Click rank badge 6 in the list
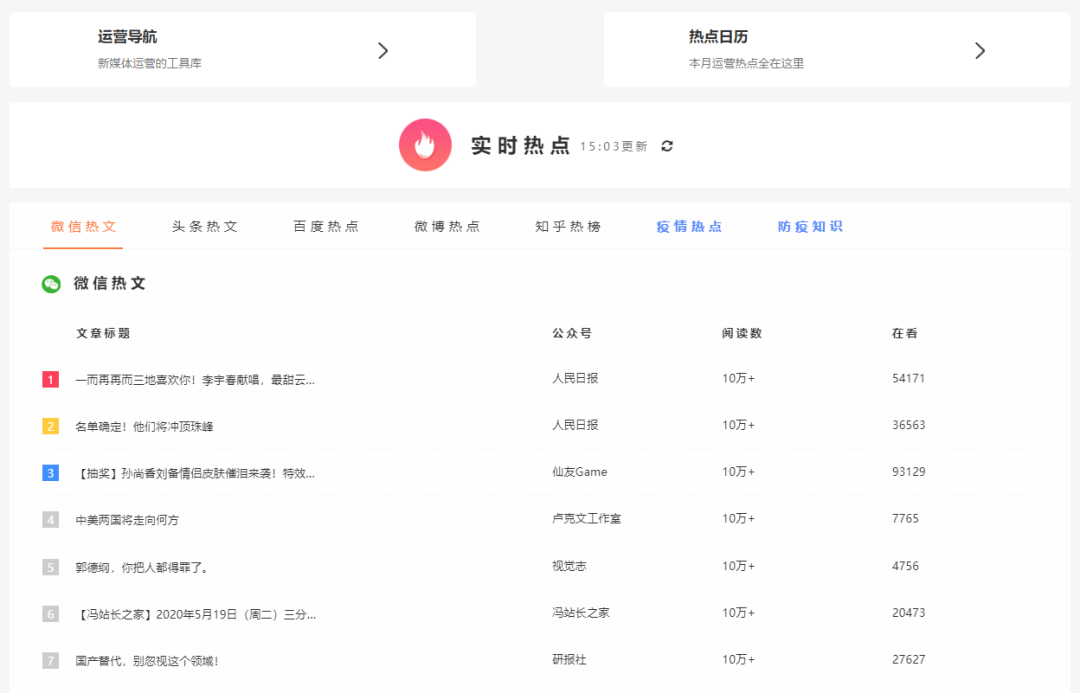Viewport: 1080px width, 693px height. pyautogui.click(x=50, y=614)
